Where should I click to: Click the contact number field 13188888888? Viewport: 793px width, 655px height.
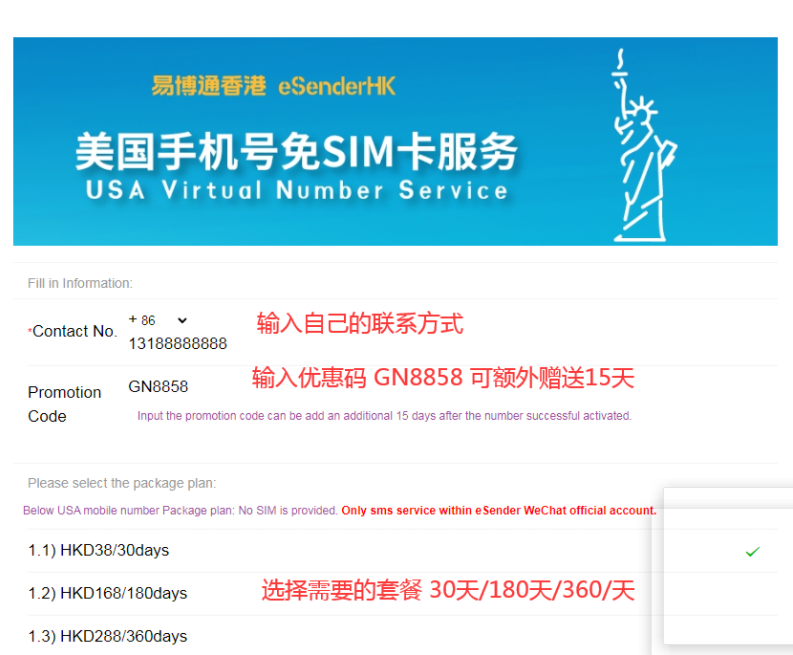tap(178, 344)
